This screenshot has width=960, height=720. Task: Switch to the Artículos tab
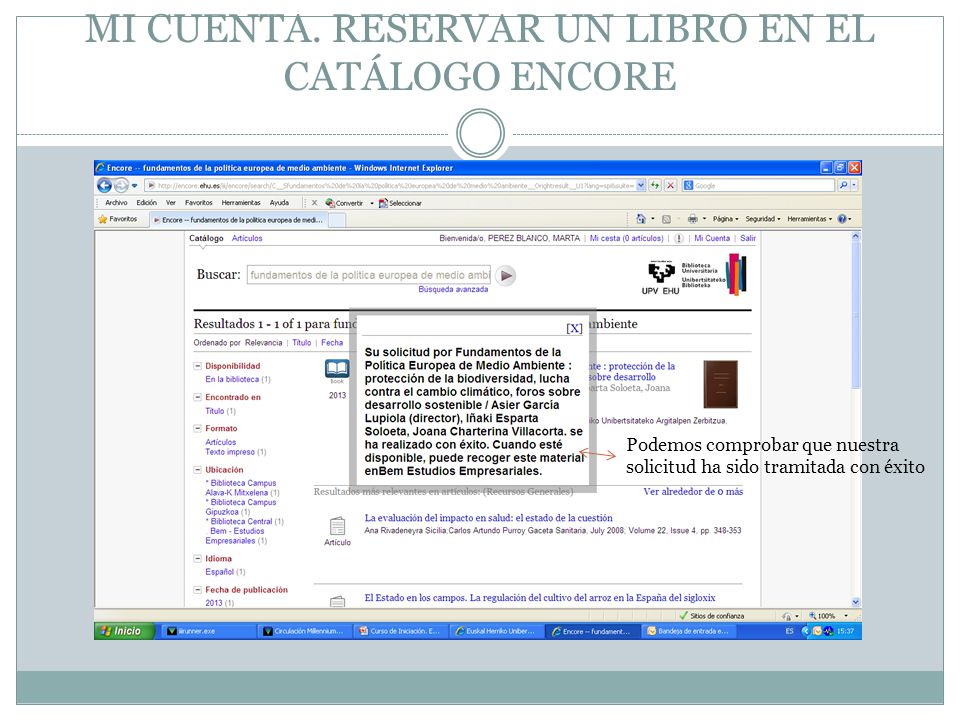click(x=247, y=238)
